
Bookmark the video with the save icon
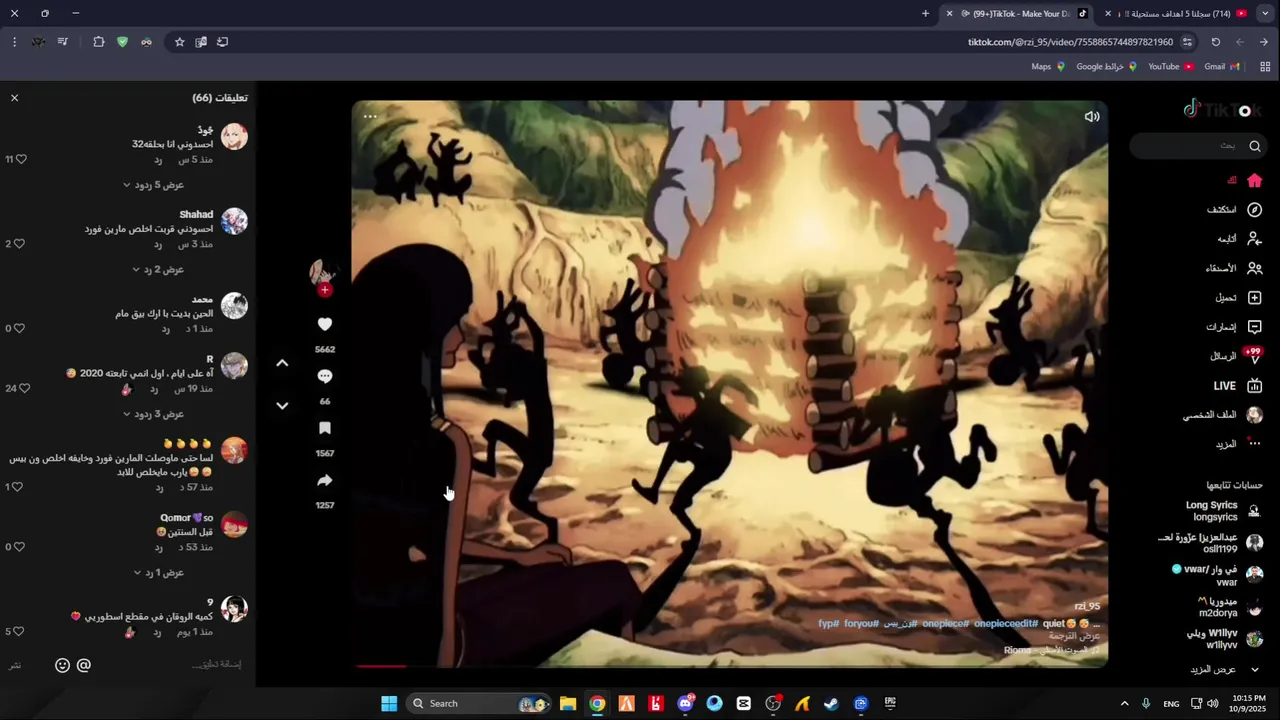pos(324,428)
